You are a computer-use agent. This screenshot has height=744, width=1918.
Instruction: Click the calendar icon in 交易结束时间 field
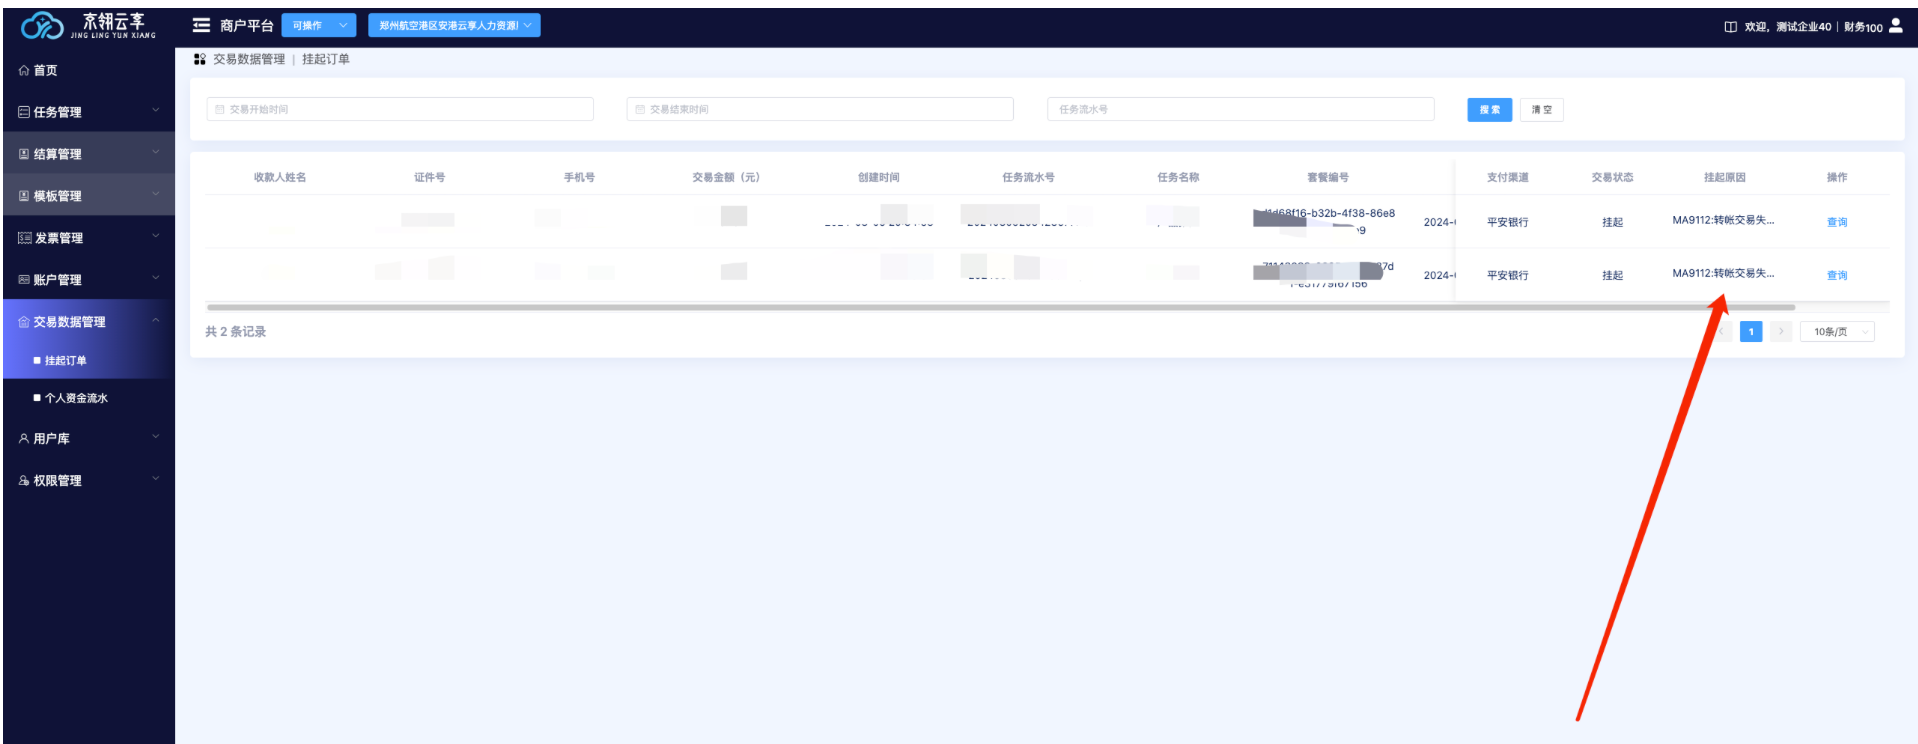[640, 110]
